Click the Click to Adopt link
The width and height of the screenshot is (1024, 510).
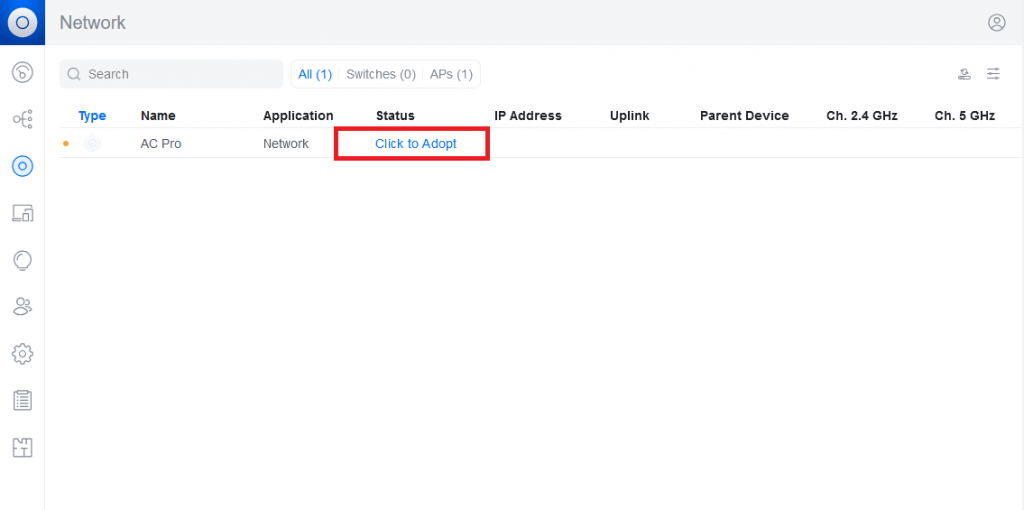pyautogui.click(x=415, y=144)
